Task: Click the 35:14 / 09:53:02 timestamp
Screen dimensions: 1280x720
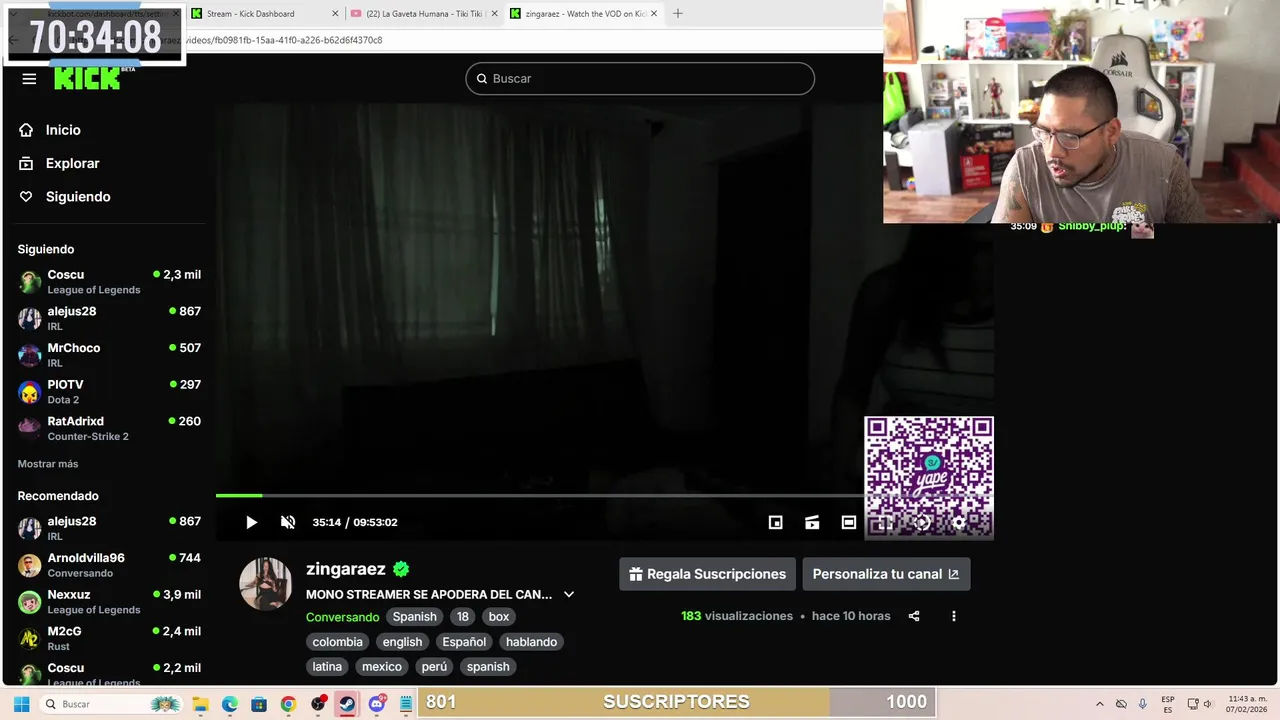Action: click(355, 522)
